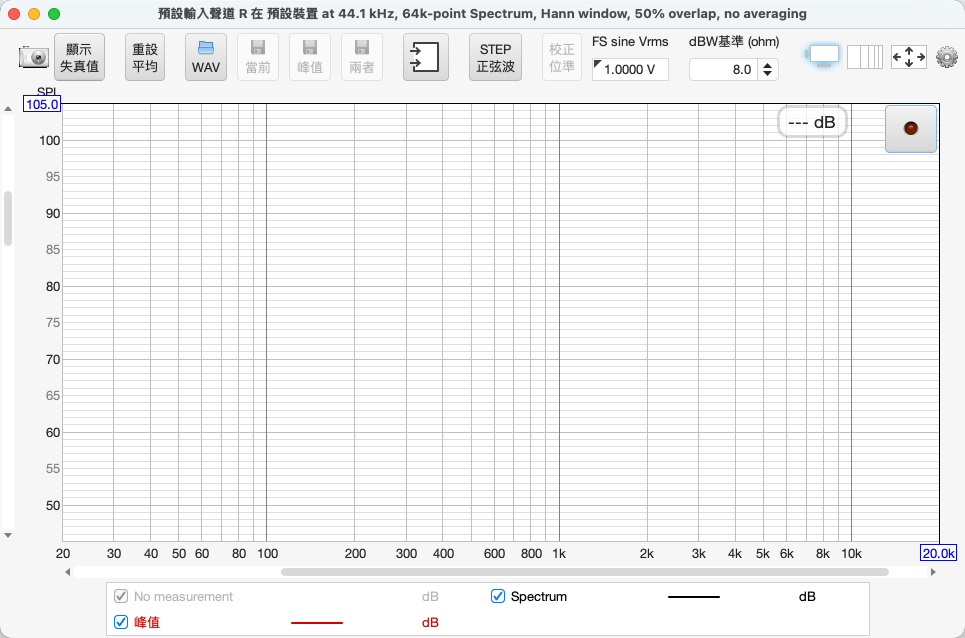Image resolution: width=965 pixels, height=638 pixels.
Task: Click the save 當前 button
Action: click(258, 57)
